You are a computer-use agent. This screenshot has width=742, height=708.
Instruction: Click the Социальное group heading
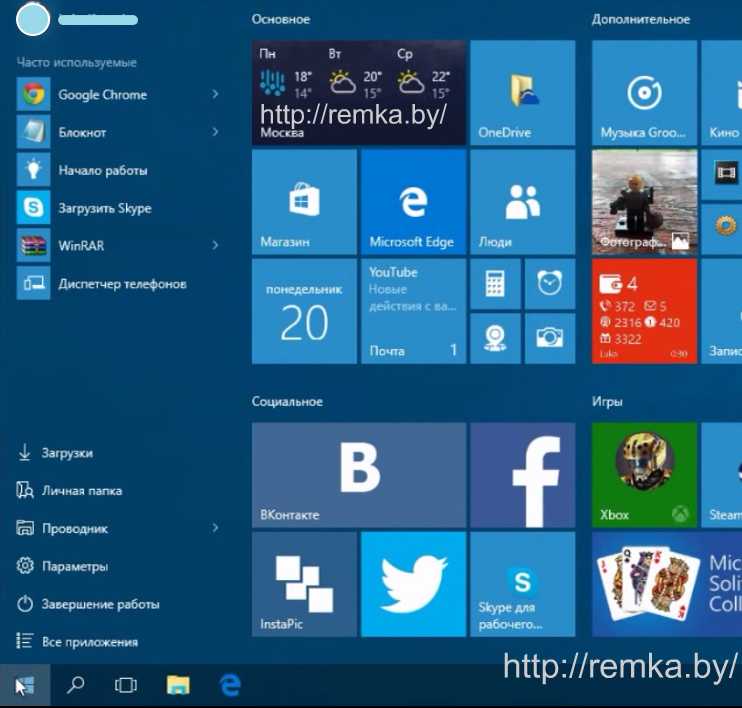pos(287,402)
